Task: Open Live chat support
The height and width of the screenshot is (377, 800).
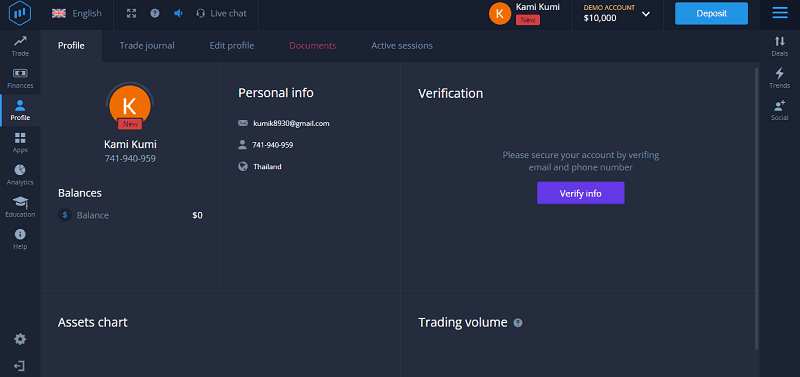Action: [x=221, y=14]
